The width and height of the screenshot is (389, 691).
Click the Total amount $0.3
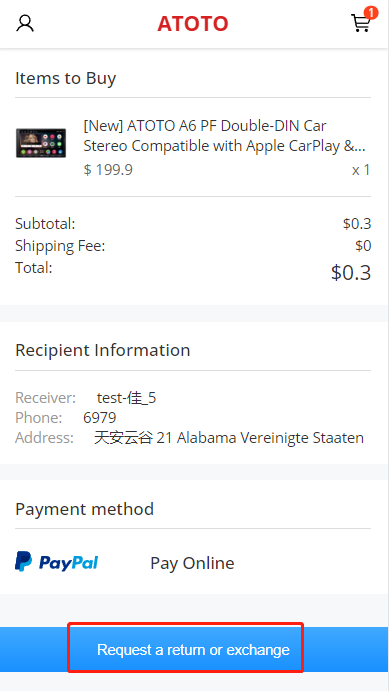click(x=351, y=273)
